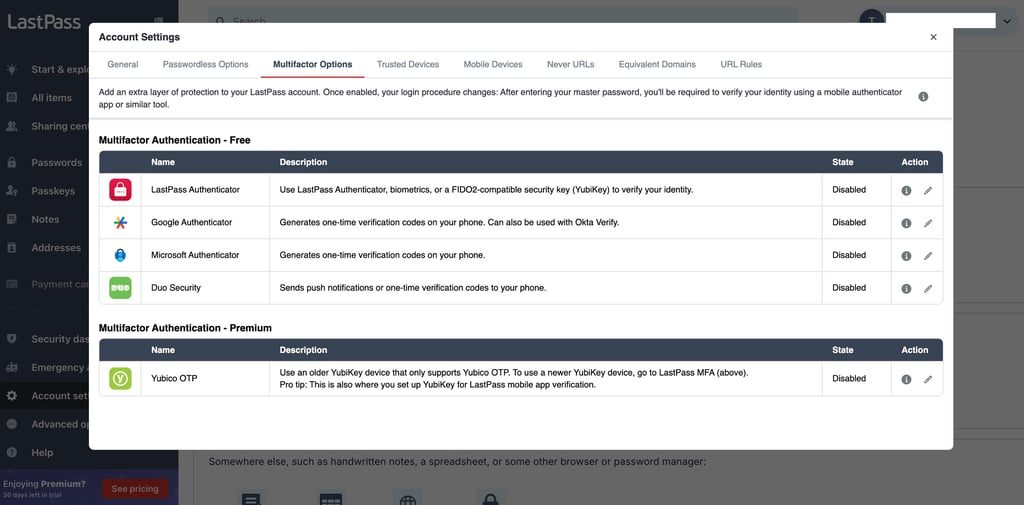The width and height of the screenshot is (1024, 505).
Task: Click the Yubico OTP green logo
Action: coord(120,378)
